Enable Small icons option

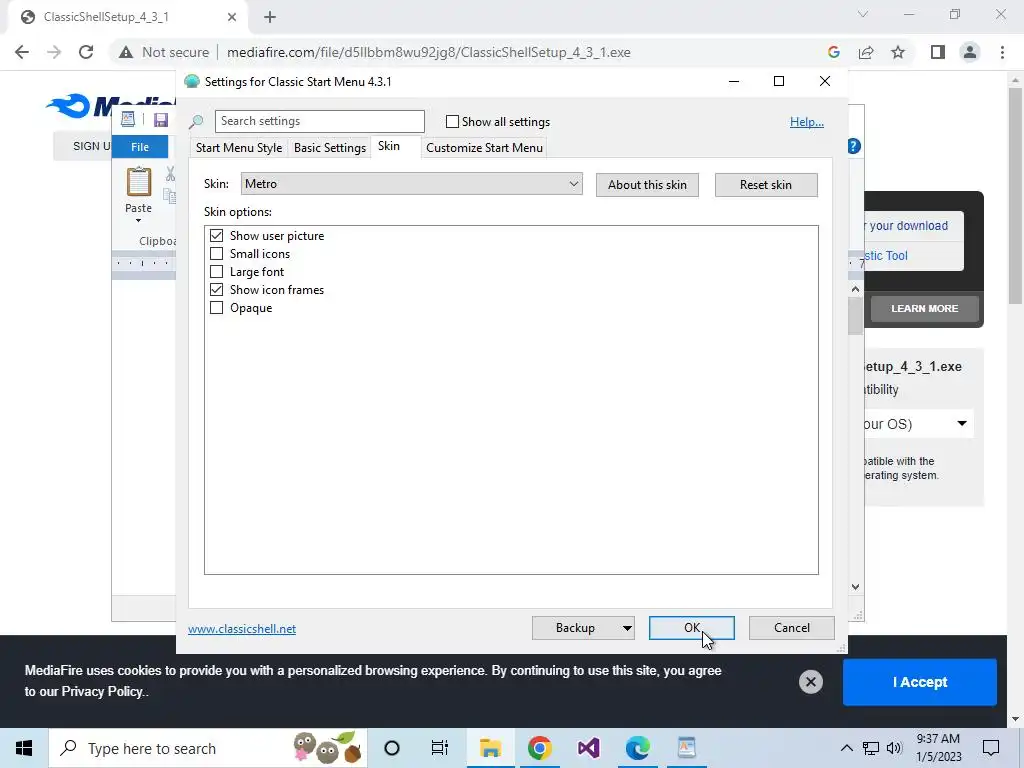pyautogui.click(x=216, y=254)
